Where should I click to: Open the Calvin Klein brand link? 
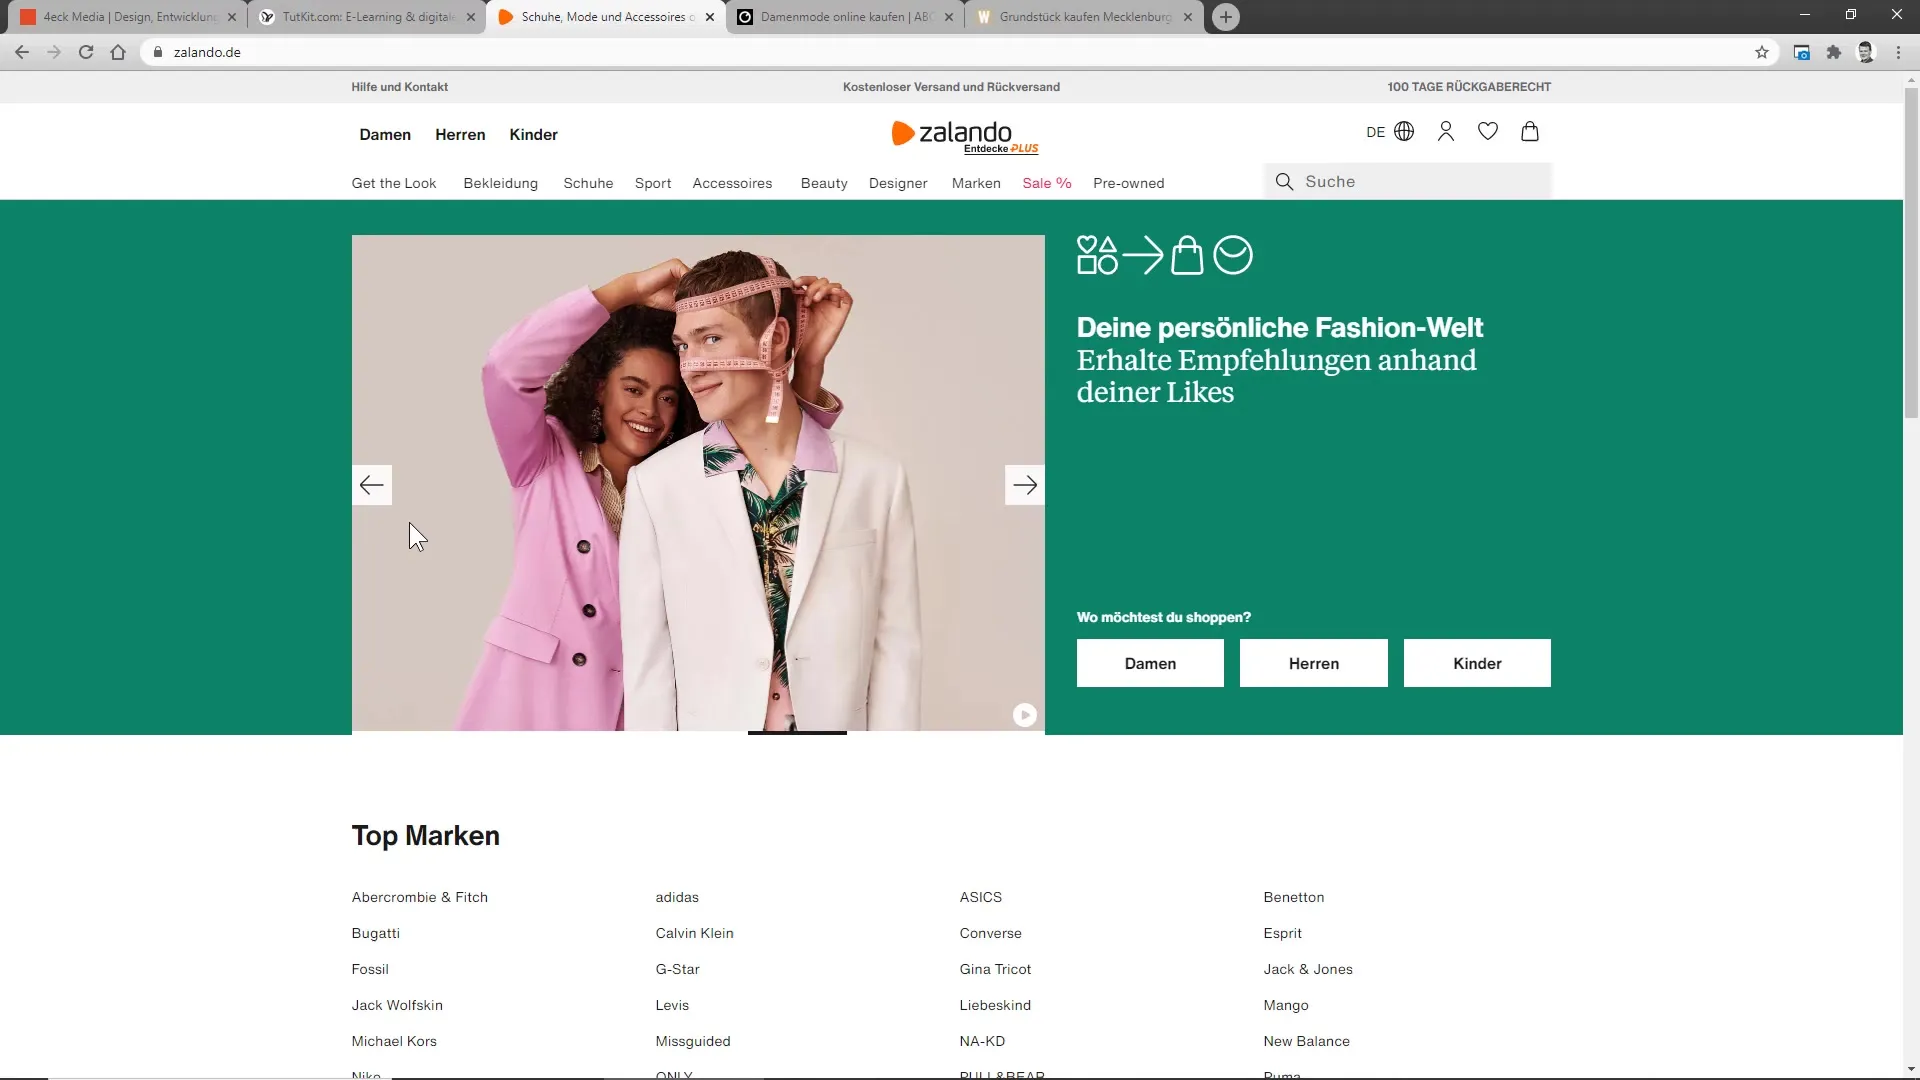pyautogui.click(x=694, y=933)
